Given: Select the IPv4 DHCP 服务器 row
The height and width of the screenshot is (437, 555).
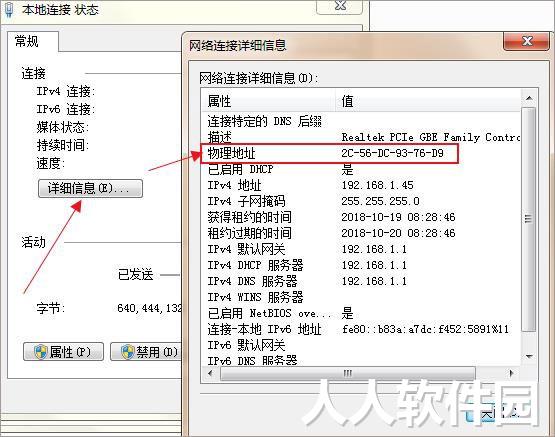Looking at the screenshot, I should click(x=361, y=265).
